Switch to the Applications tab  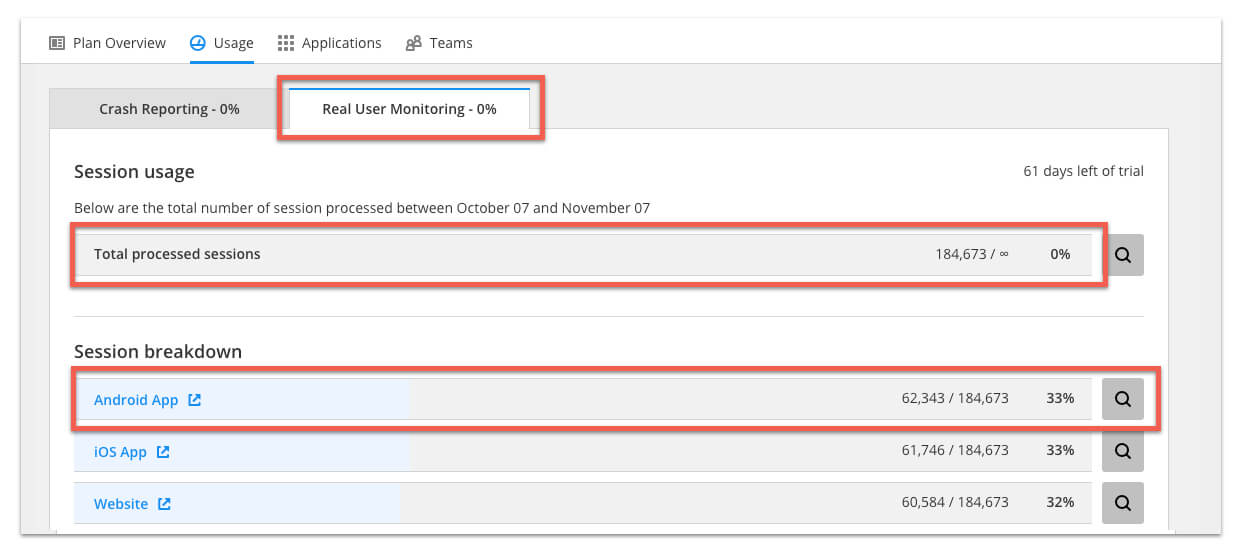pos(329,43)
